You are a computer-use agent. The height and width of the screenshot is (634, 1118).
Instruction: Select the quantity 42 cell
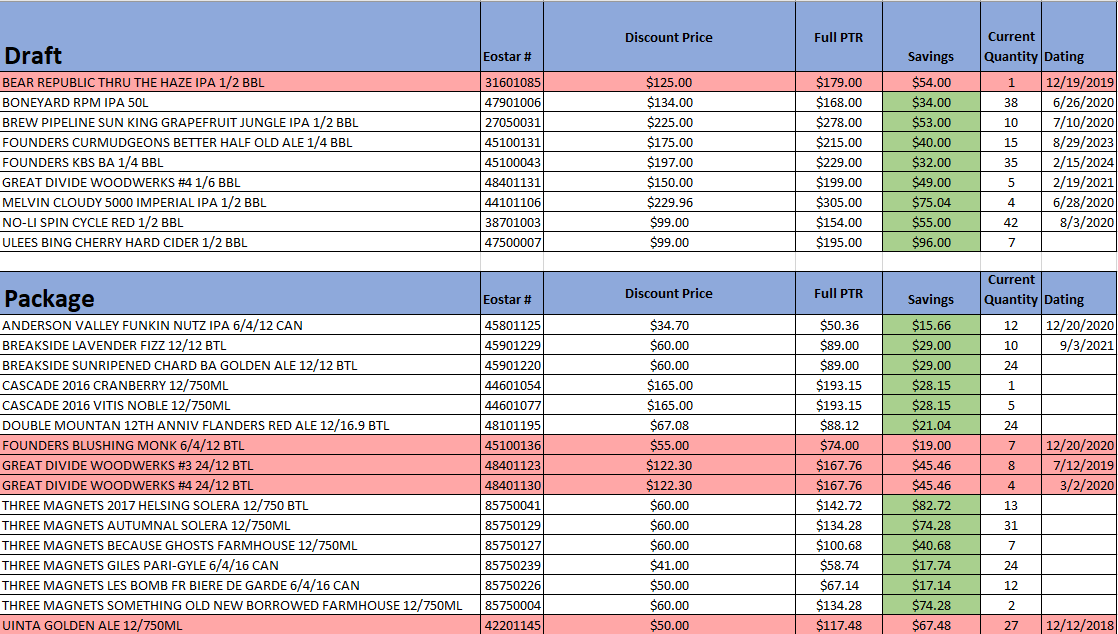[1010, 222]
